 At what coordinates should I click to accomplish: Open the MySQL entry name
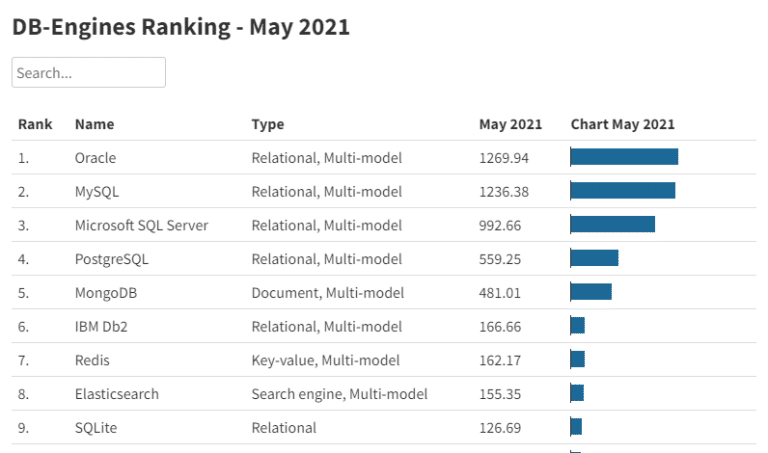pyautogui.click(x=97, y=191)
